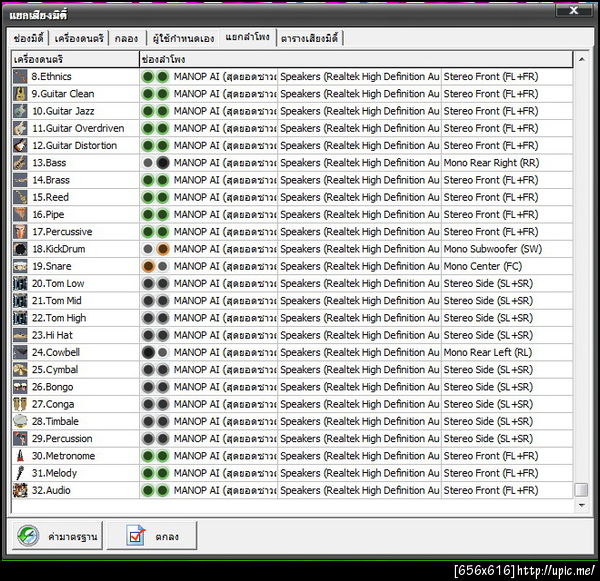Click the Ethnics instrument icon
Viewport: 600px width, 581px height.
point(20,77)
